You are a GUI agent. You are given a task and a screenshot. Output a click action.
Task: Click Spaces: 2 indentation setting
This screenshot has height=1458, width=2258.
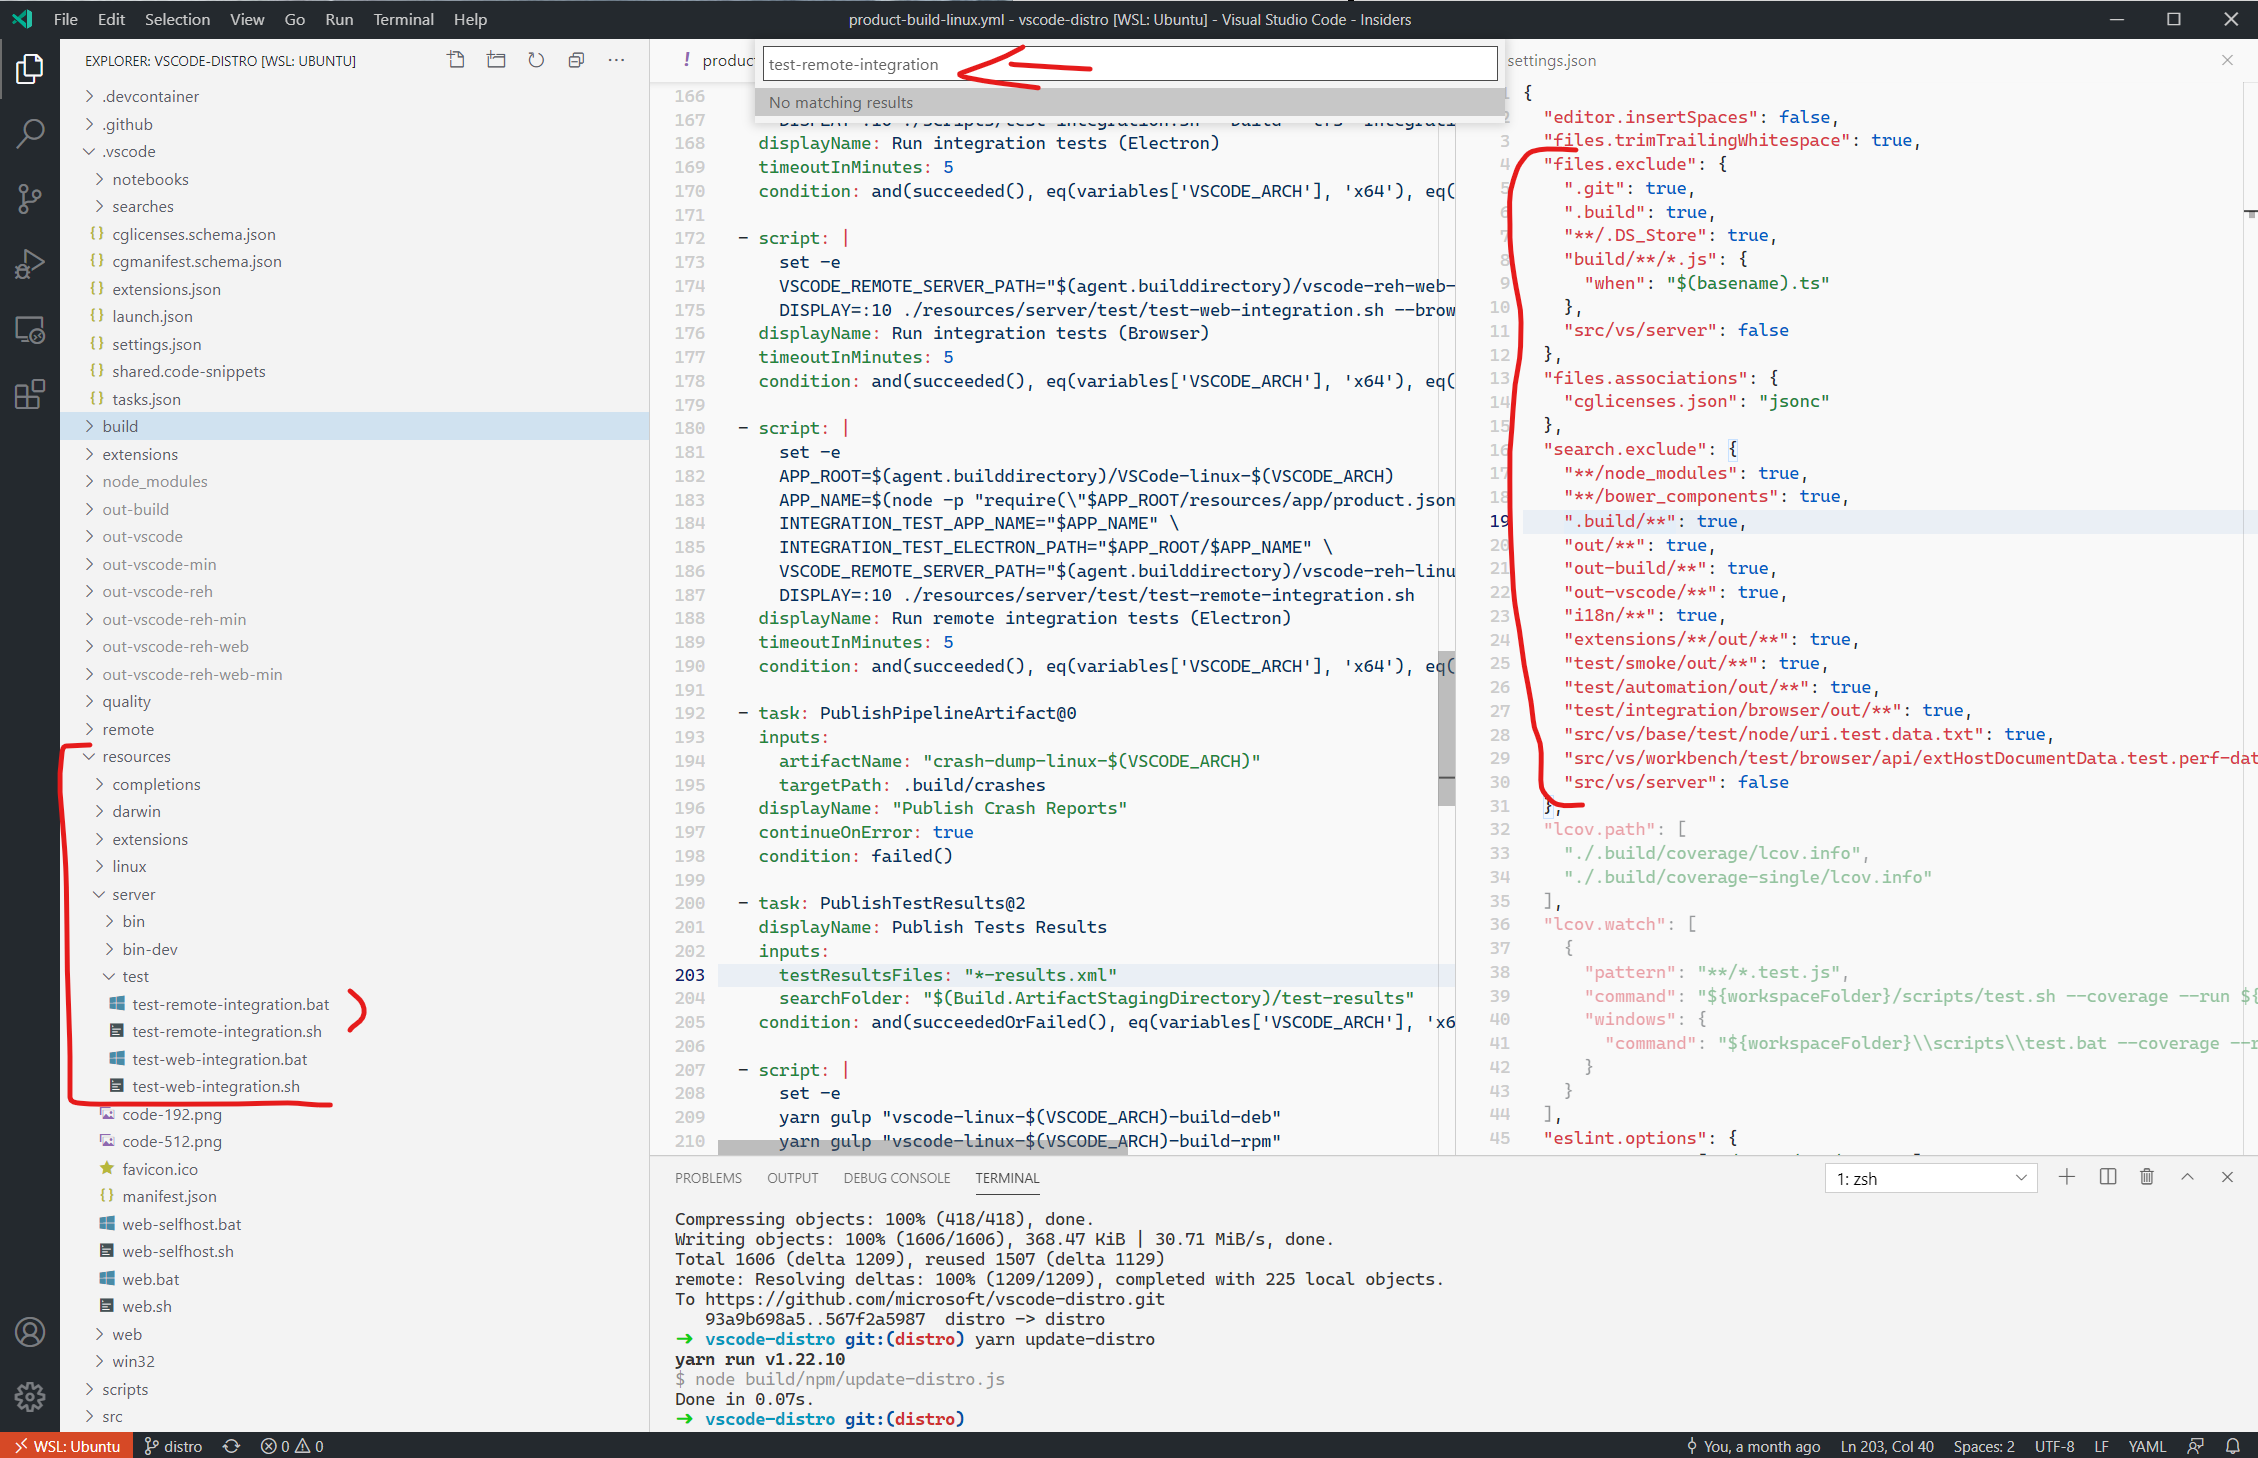tap(1984, 1446)
